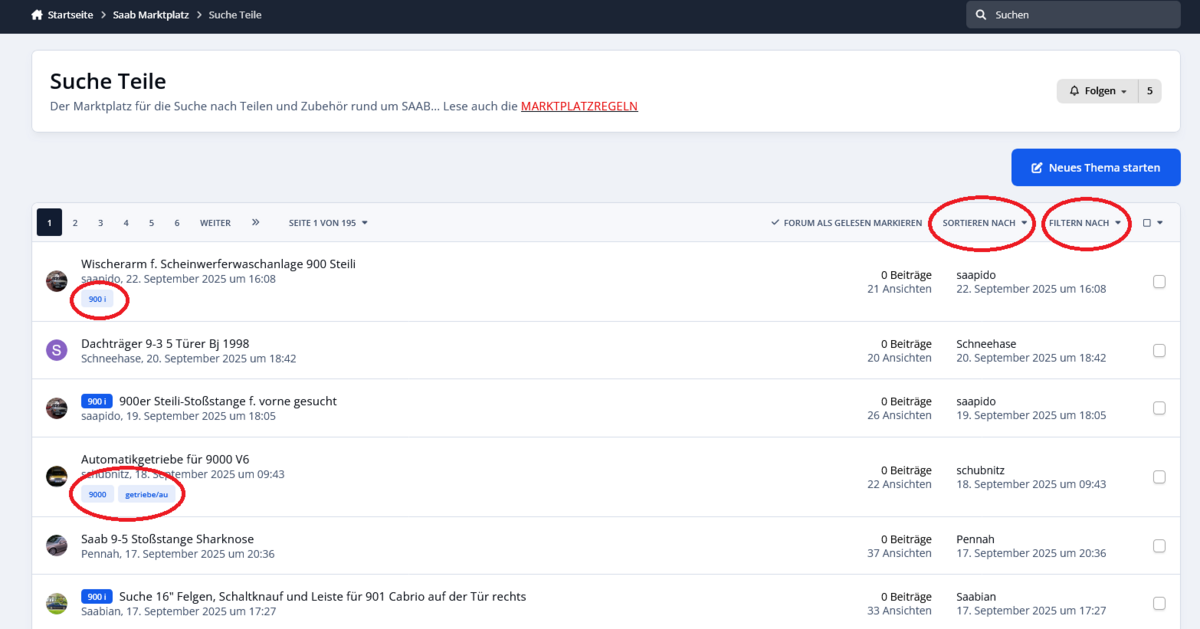Open Schneehase's purple S avatar
1200x629 pixels.
click(x=57, y=350)
